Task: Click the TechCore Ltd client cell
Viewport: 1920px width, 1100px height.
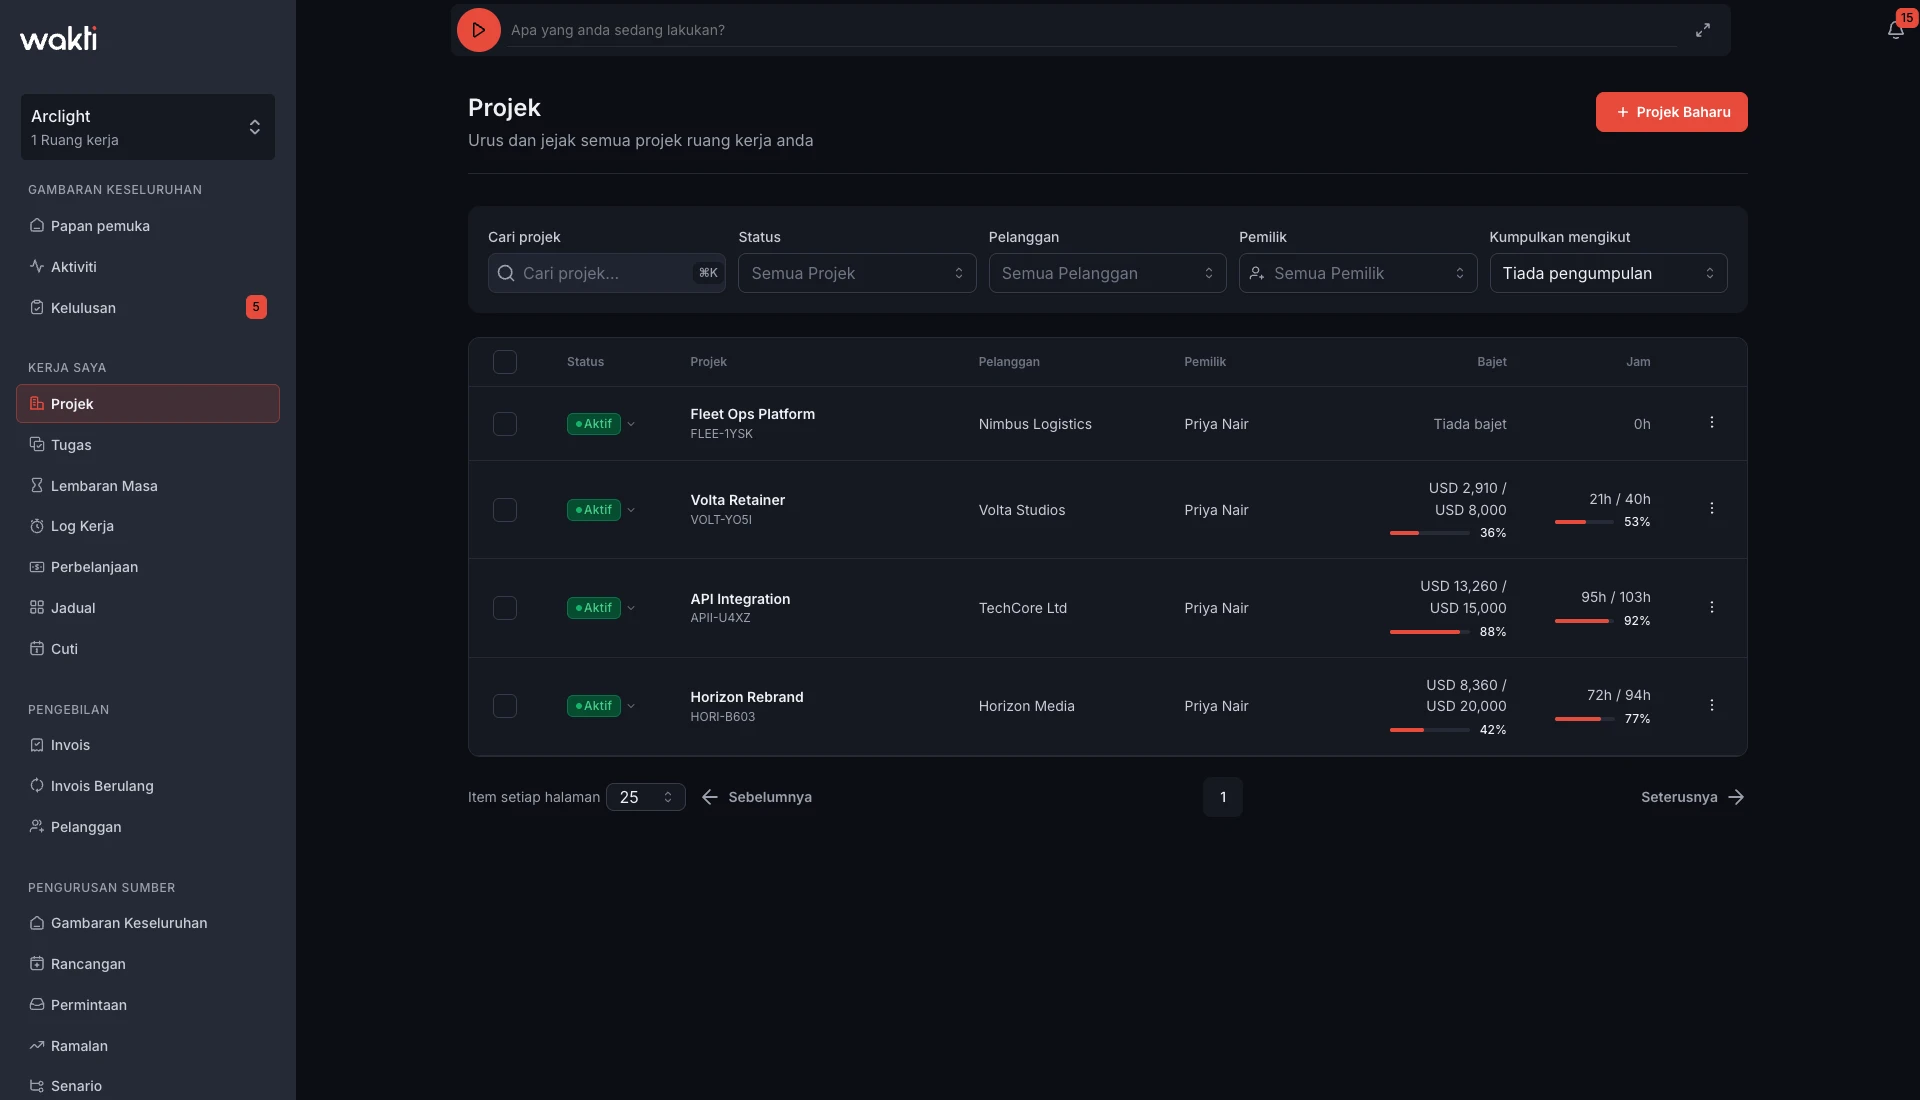Action: click(1022, 608)
